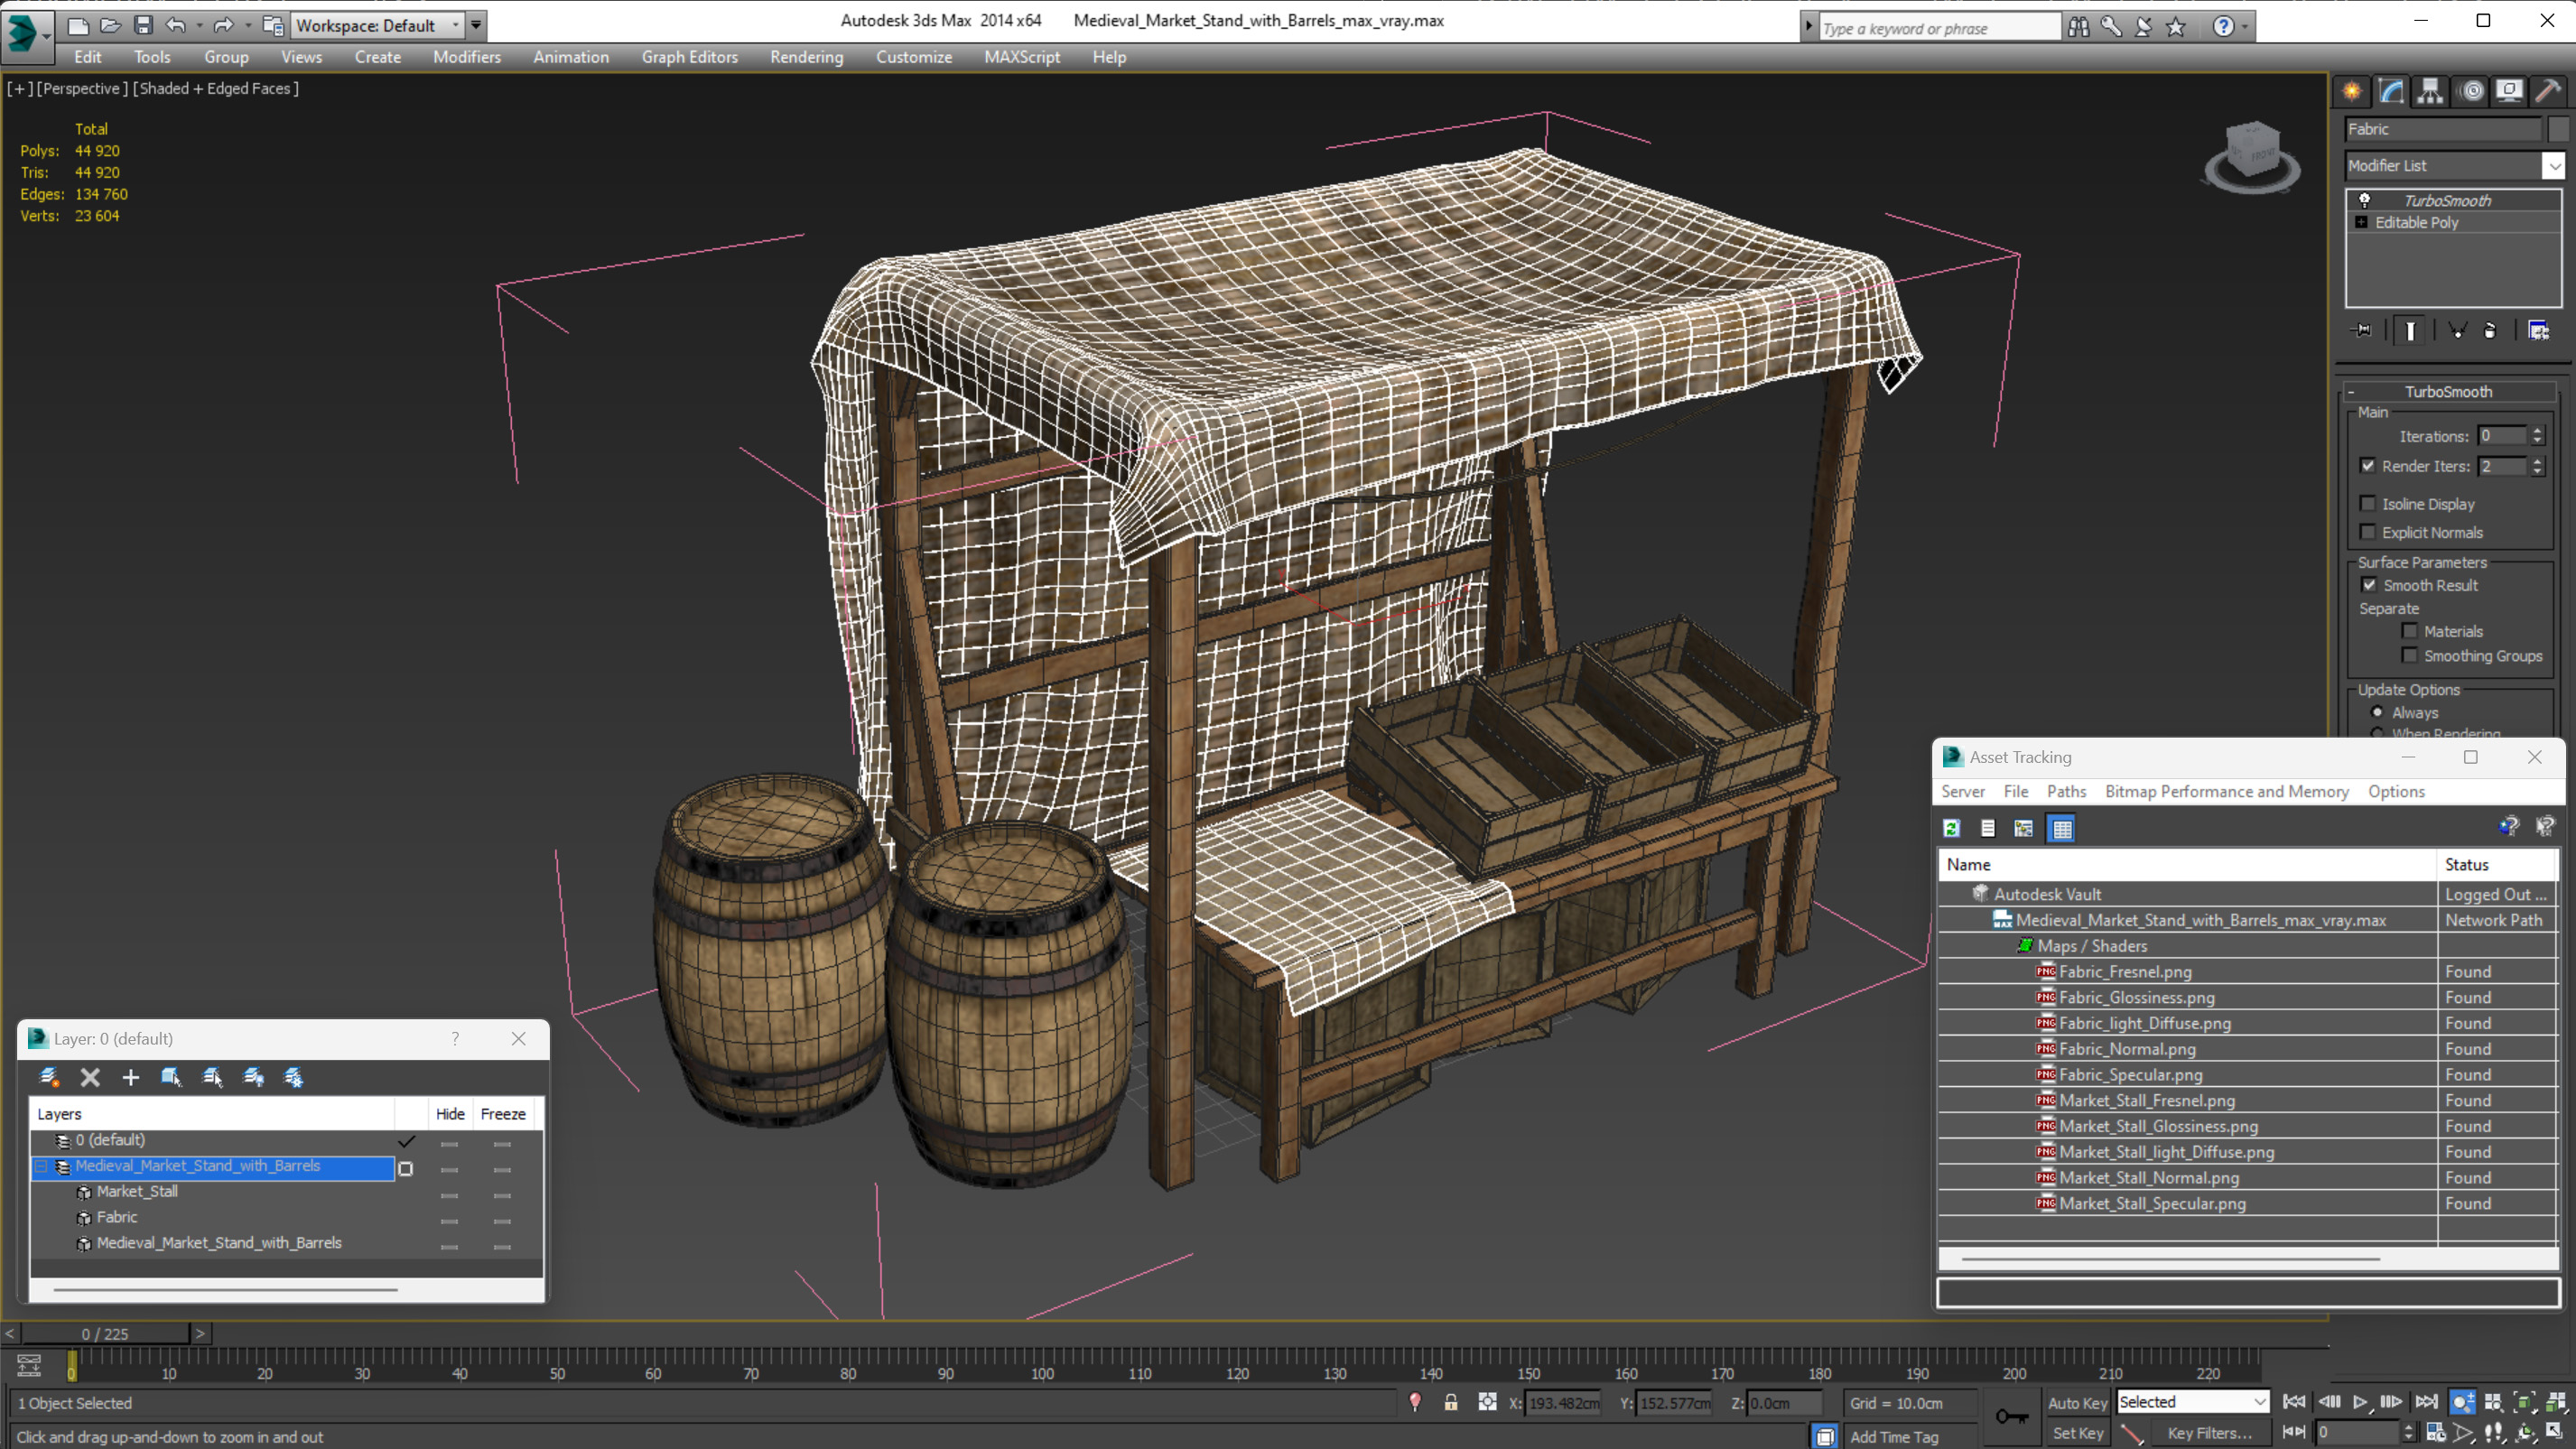2576x1449 pixels.
Task: Open the Selected key mode dropdown
Action: point(2192,1402)
